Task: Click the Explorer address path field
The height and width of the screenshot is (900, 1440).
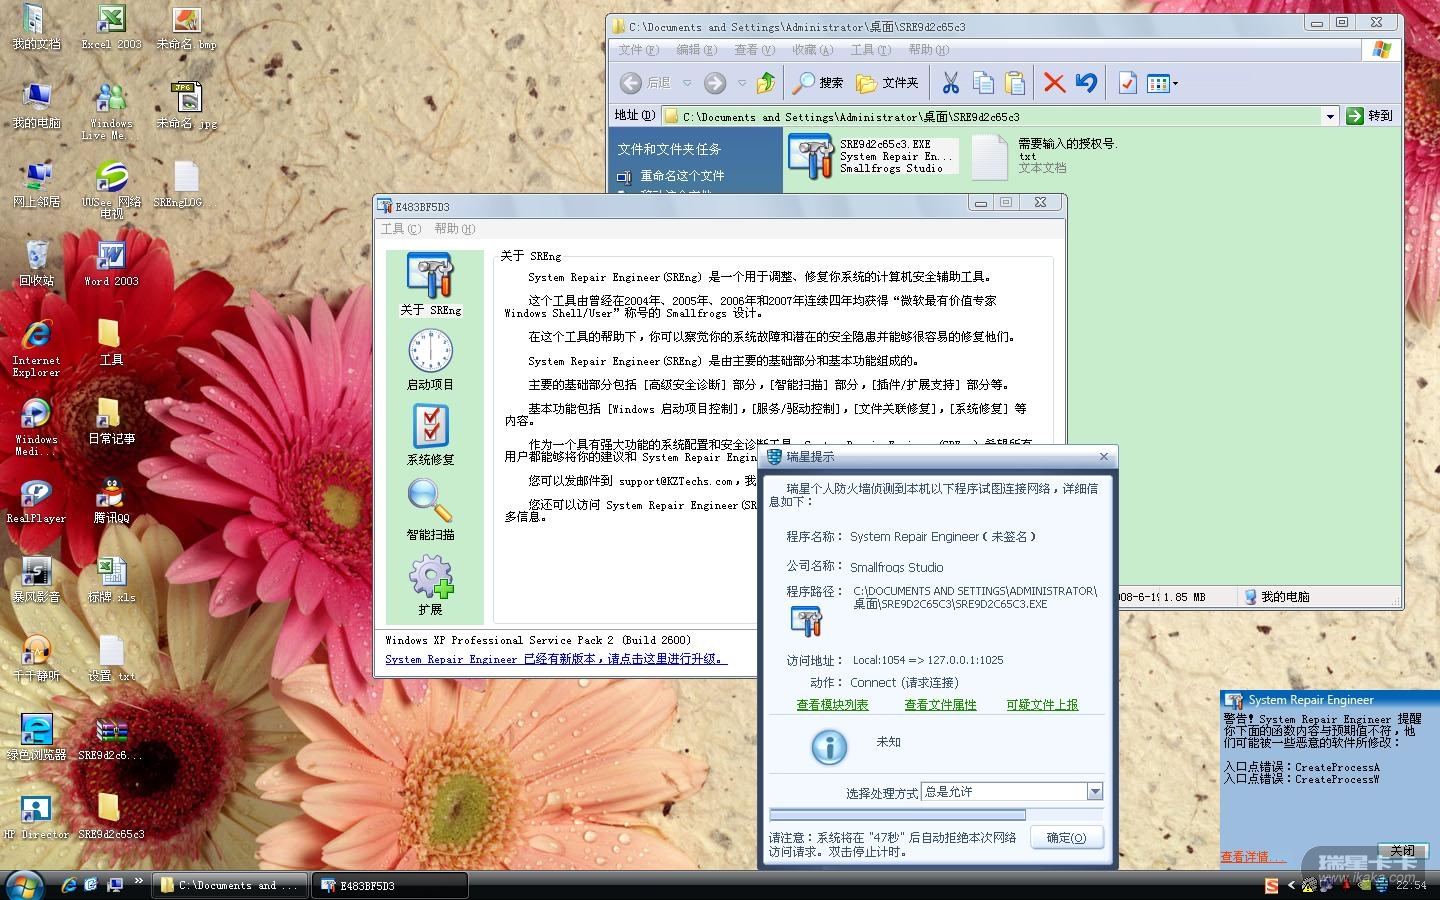Action: click(x=991, y=116)
